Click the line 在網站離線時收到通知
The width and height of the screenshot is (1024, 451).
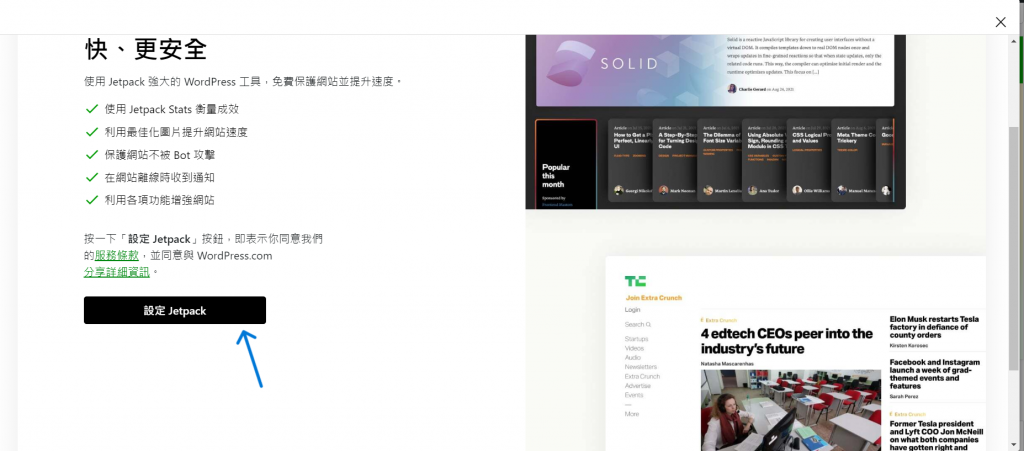(x=159, y=177)
